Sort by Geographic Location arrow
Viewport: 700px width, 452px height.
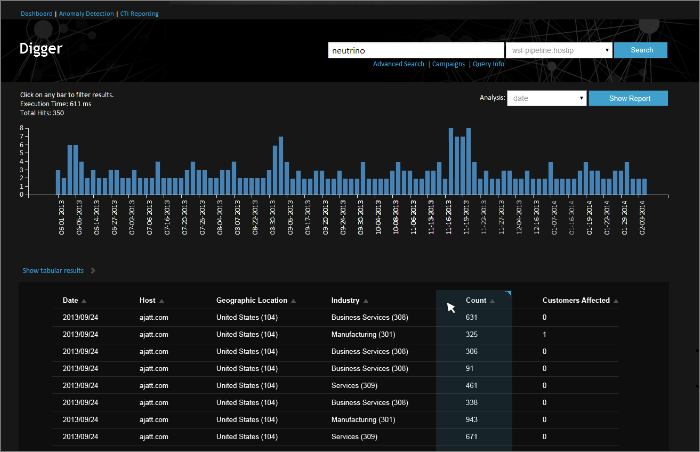pos(294,301)
